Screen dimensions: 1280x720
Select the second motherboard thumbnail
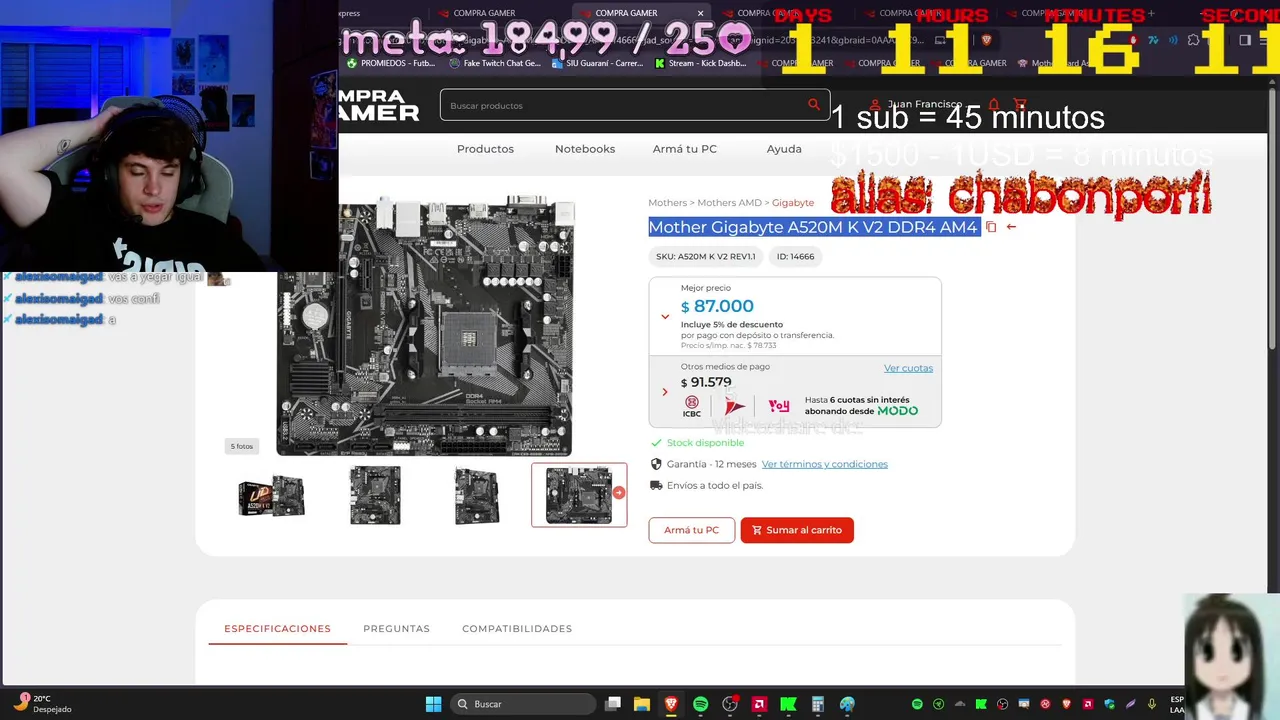point(375,495)
